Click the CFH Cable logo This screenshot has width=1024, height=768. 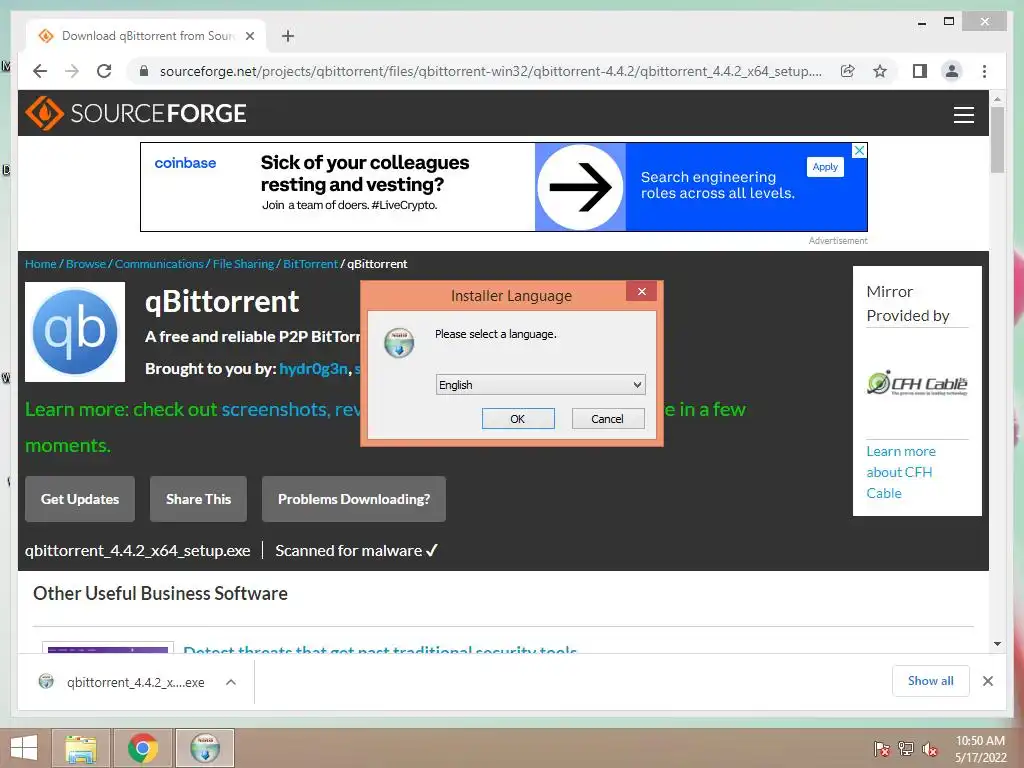coord(917,383)
